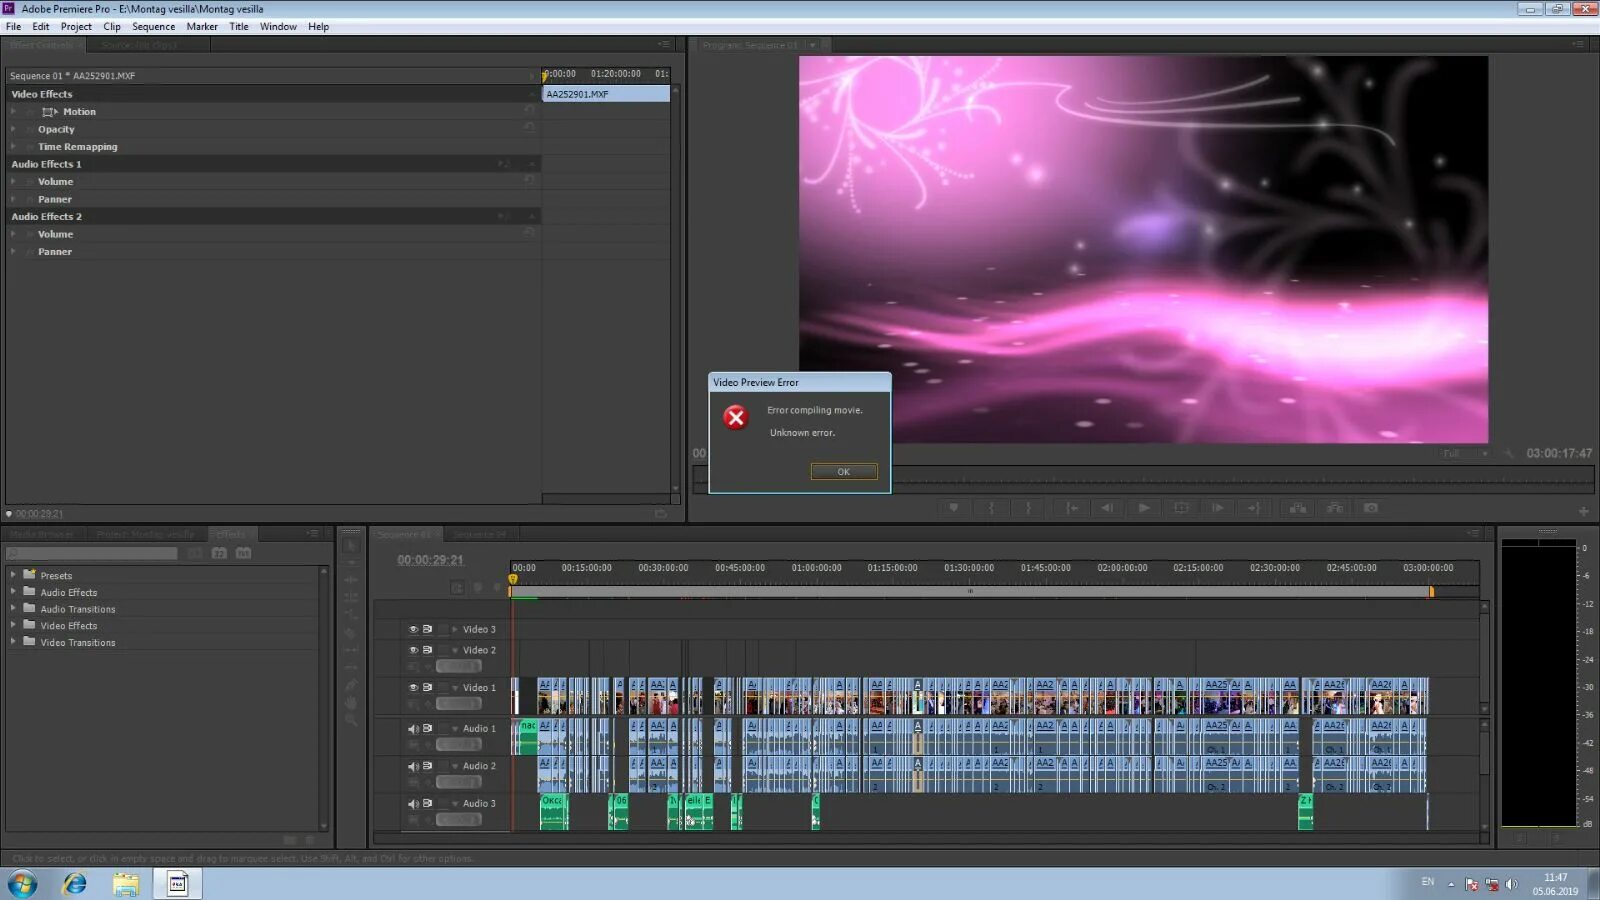Step forward one frame in Program monitor
This screenshot has height=900, width=1600.
click(1217, 508)
